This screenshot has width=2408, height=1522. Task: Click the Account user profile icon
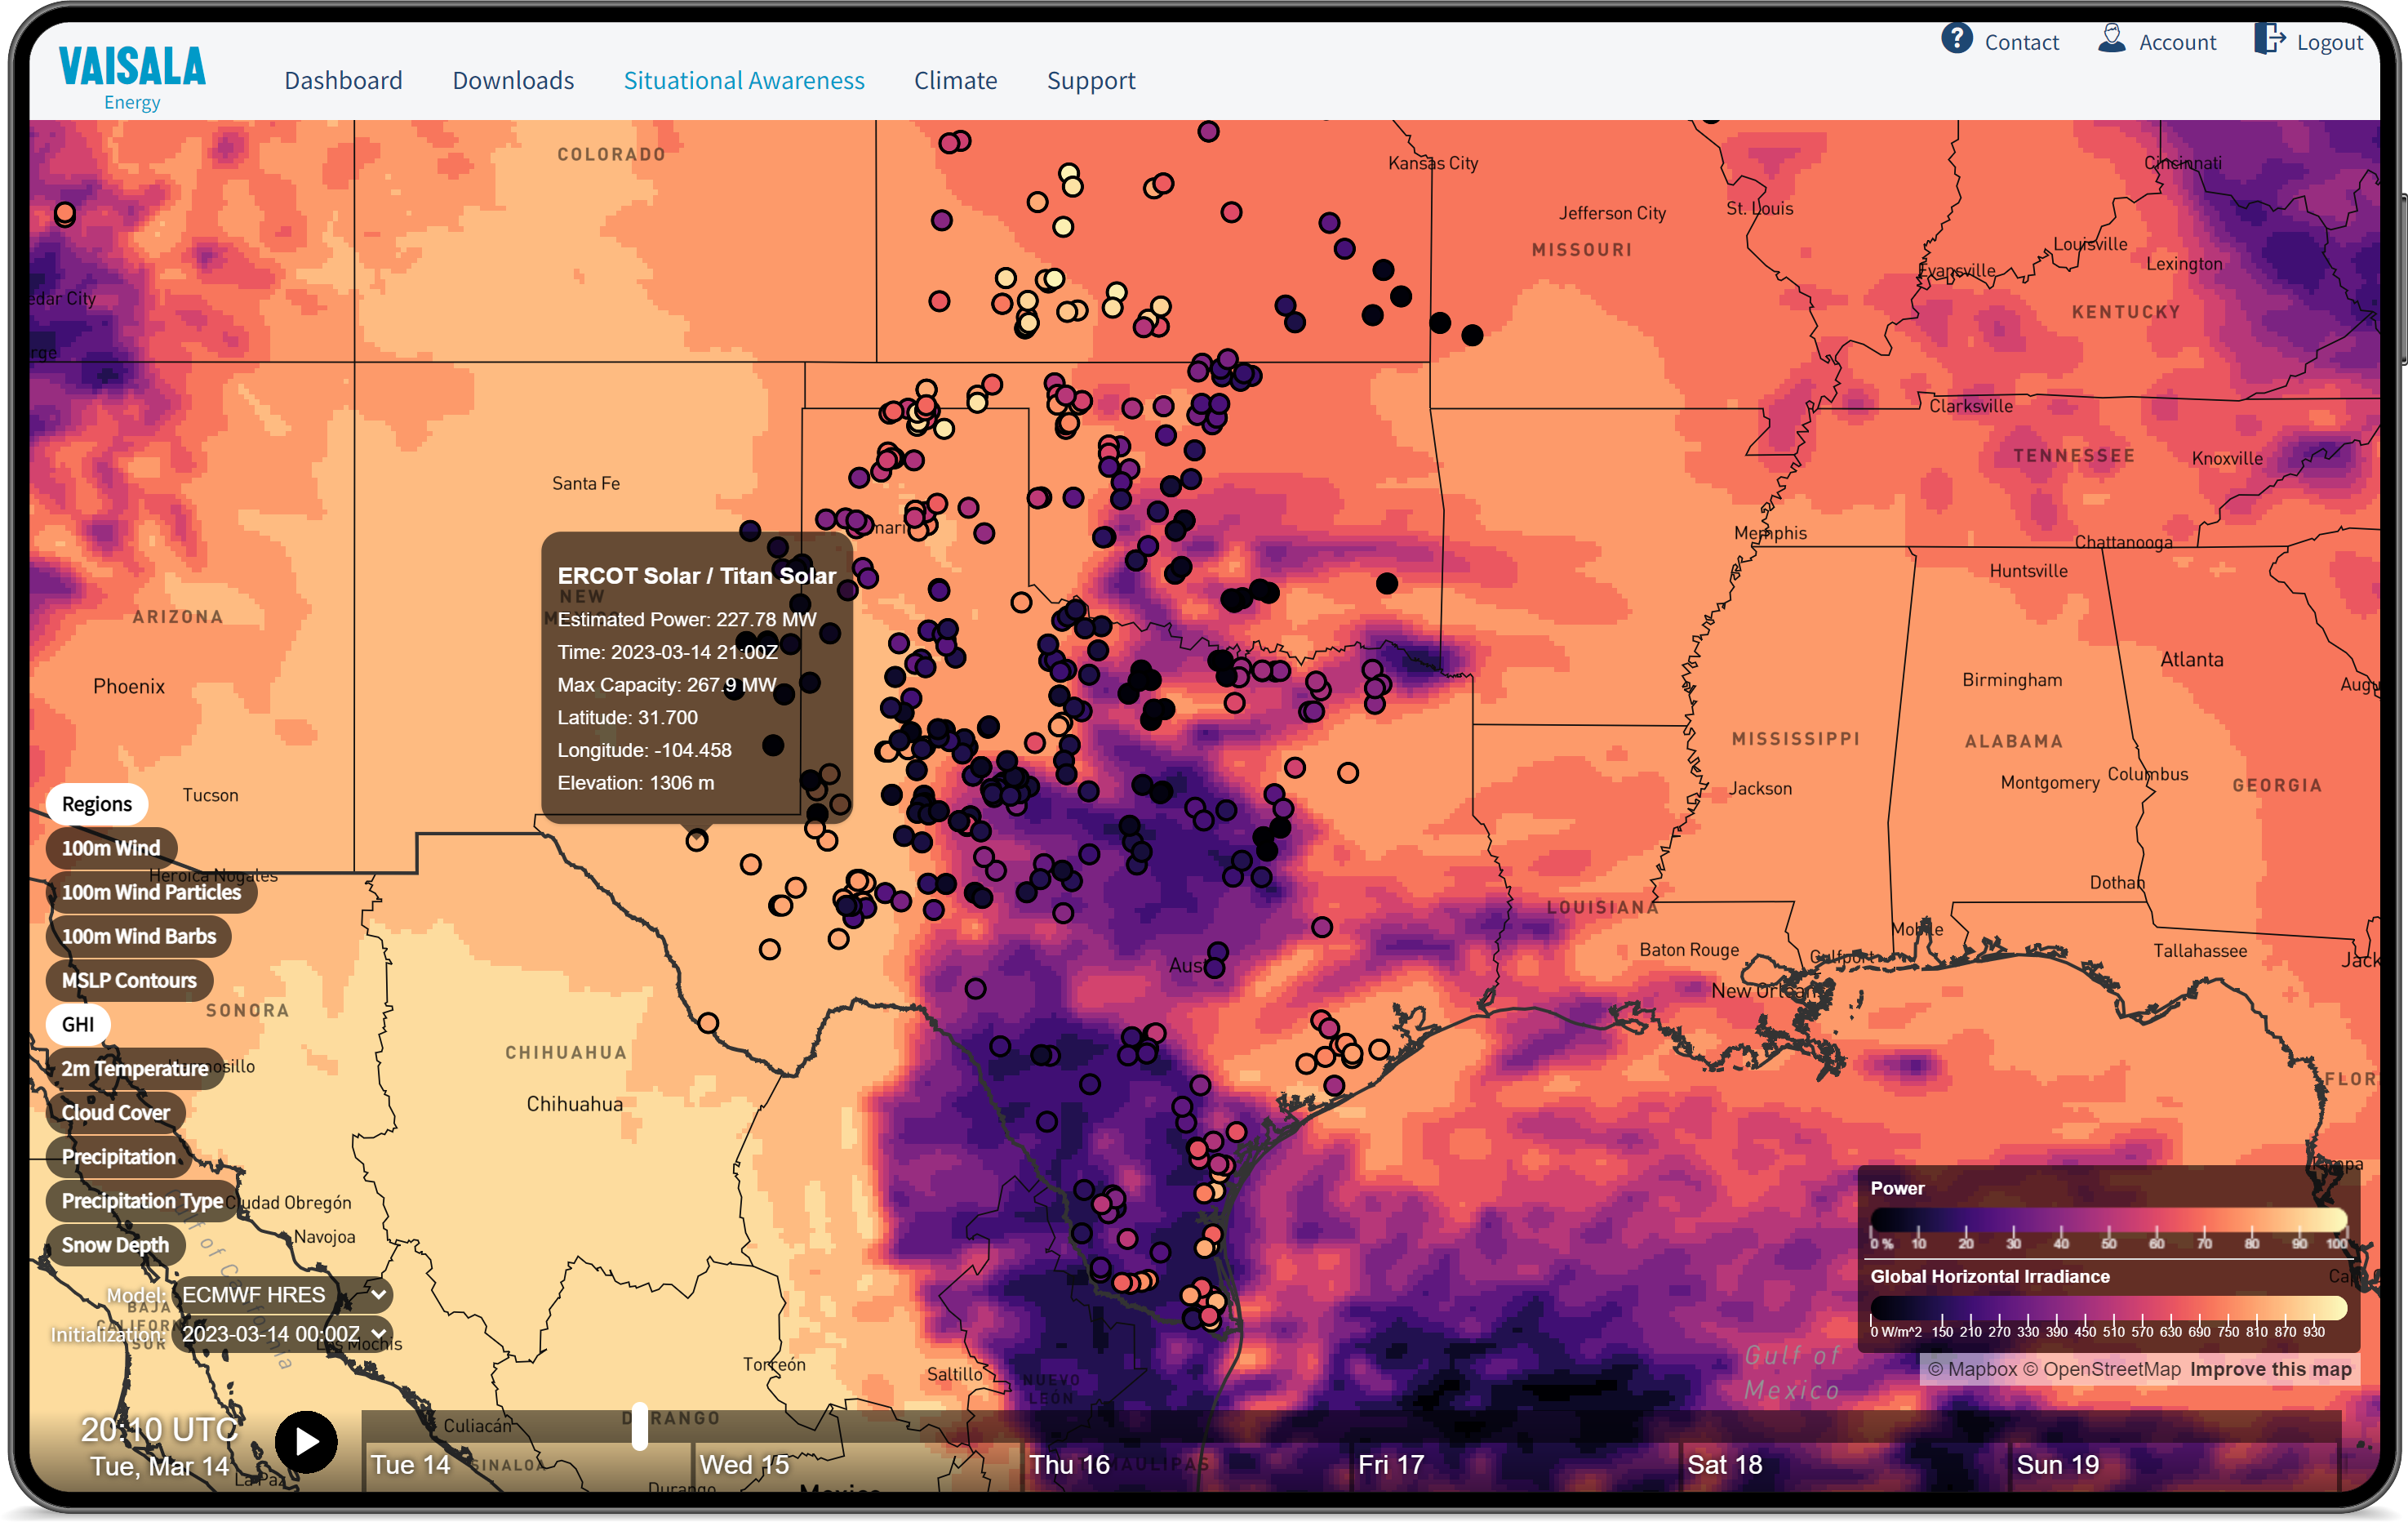click(x=2111, y=39)
